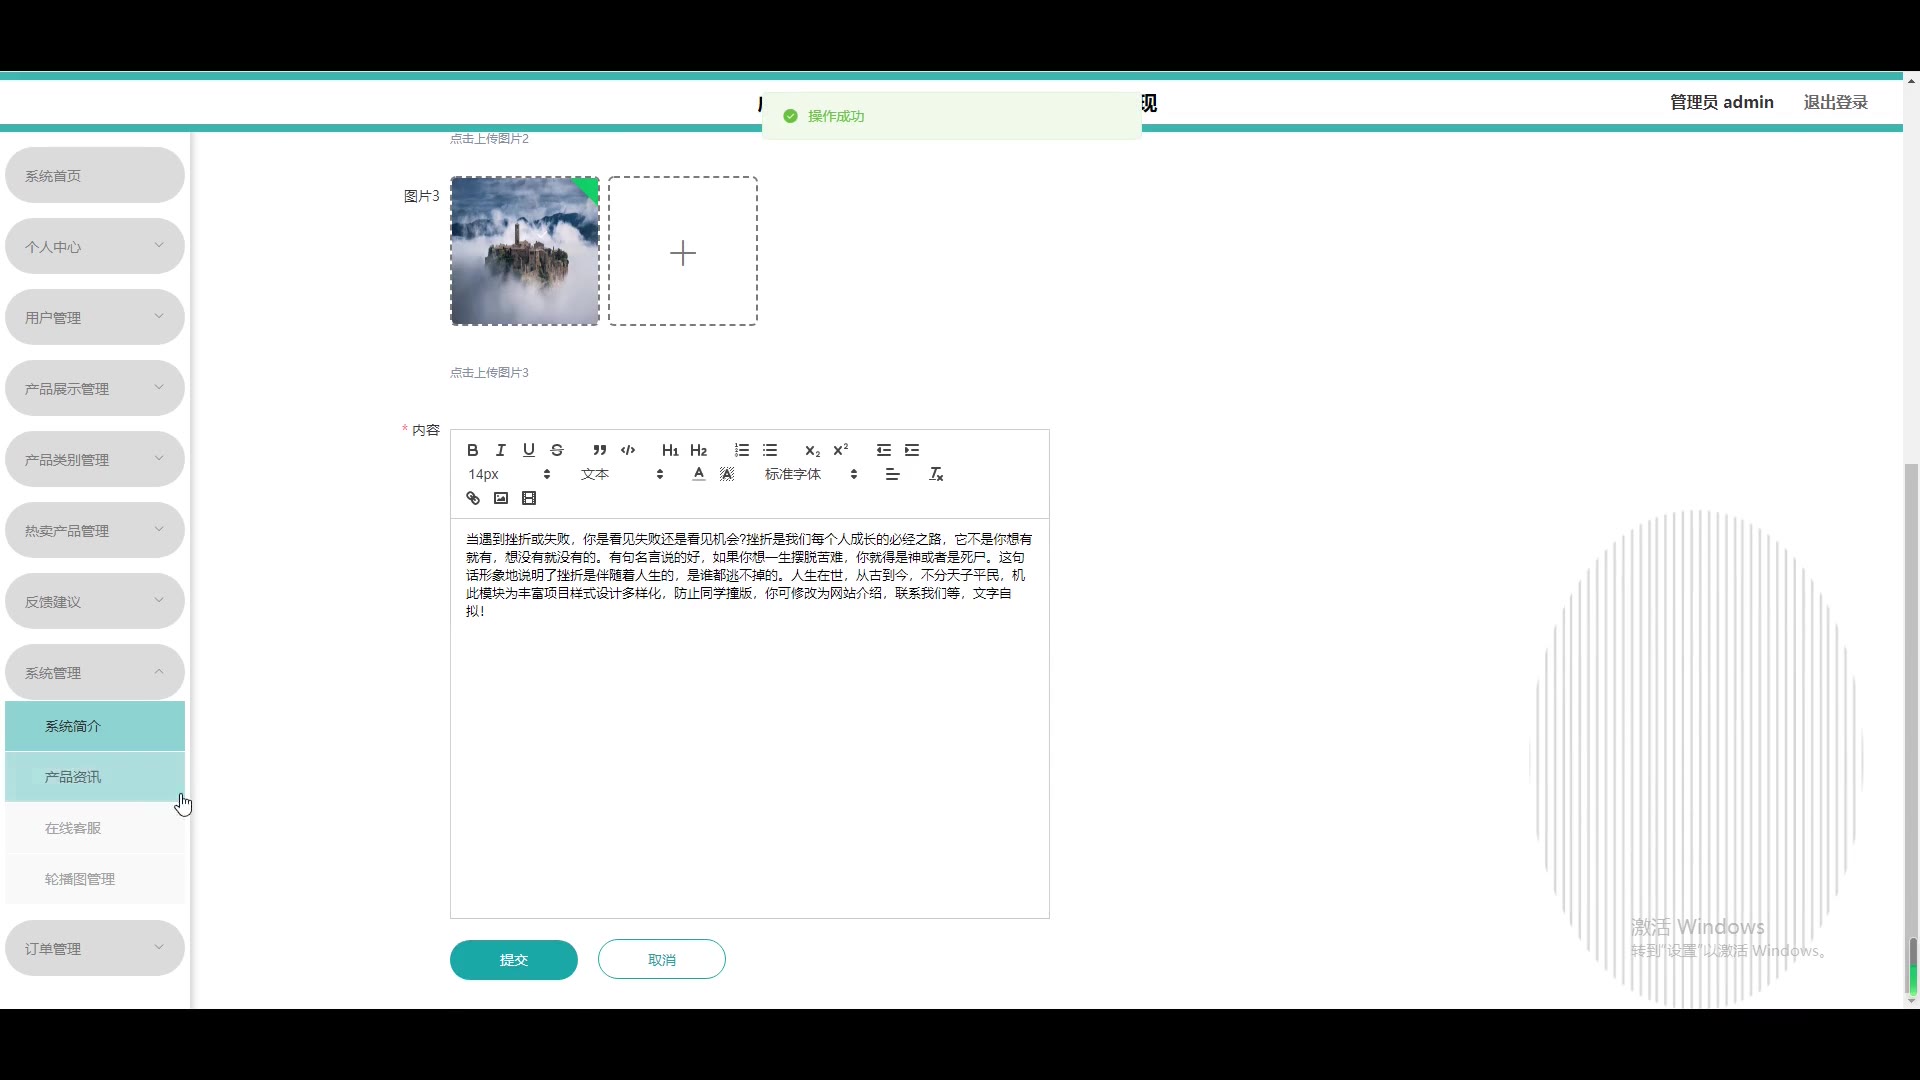Insert a hyperlink via link icon
The width and height of the screenshot is (1920, 1080).
[473, 498]
